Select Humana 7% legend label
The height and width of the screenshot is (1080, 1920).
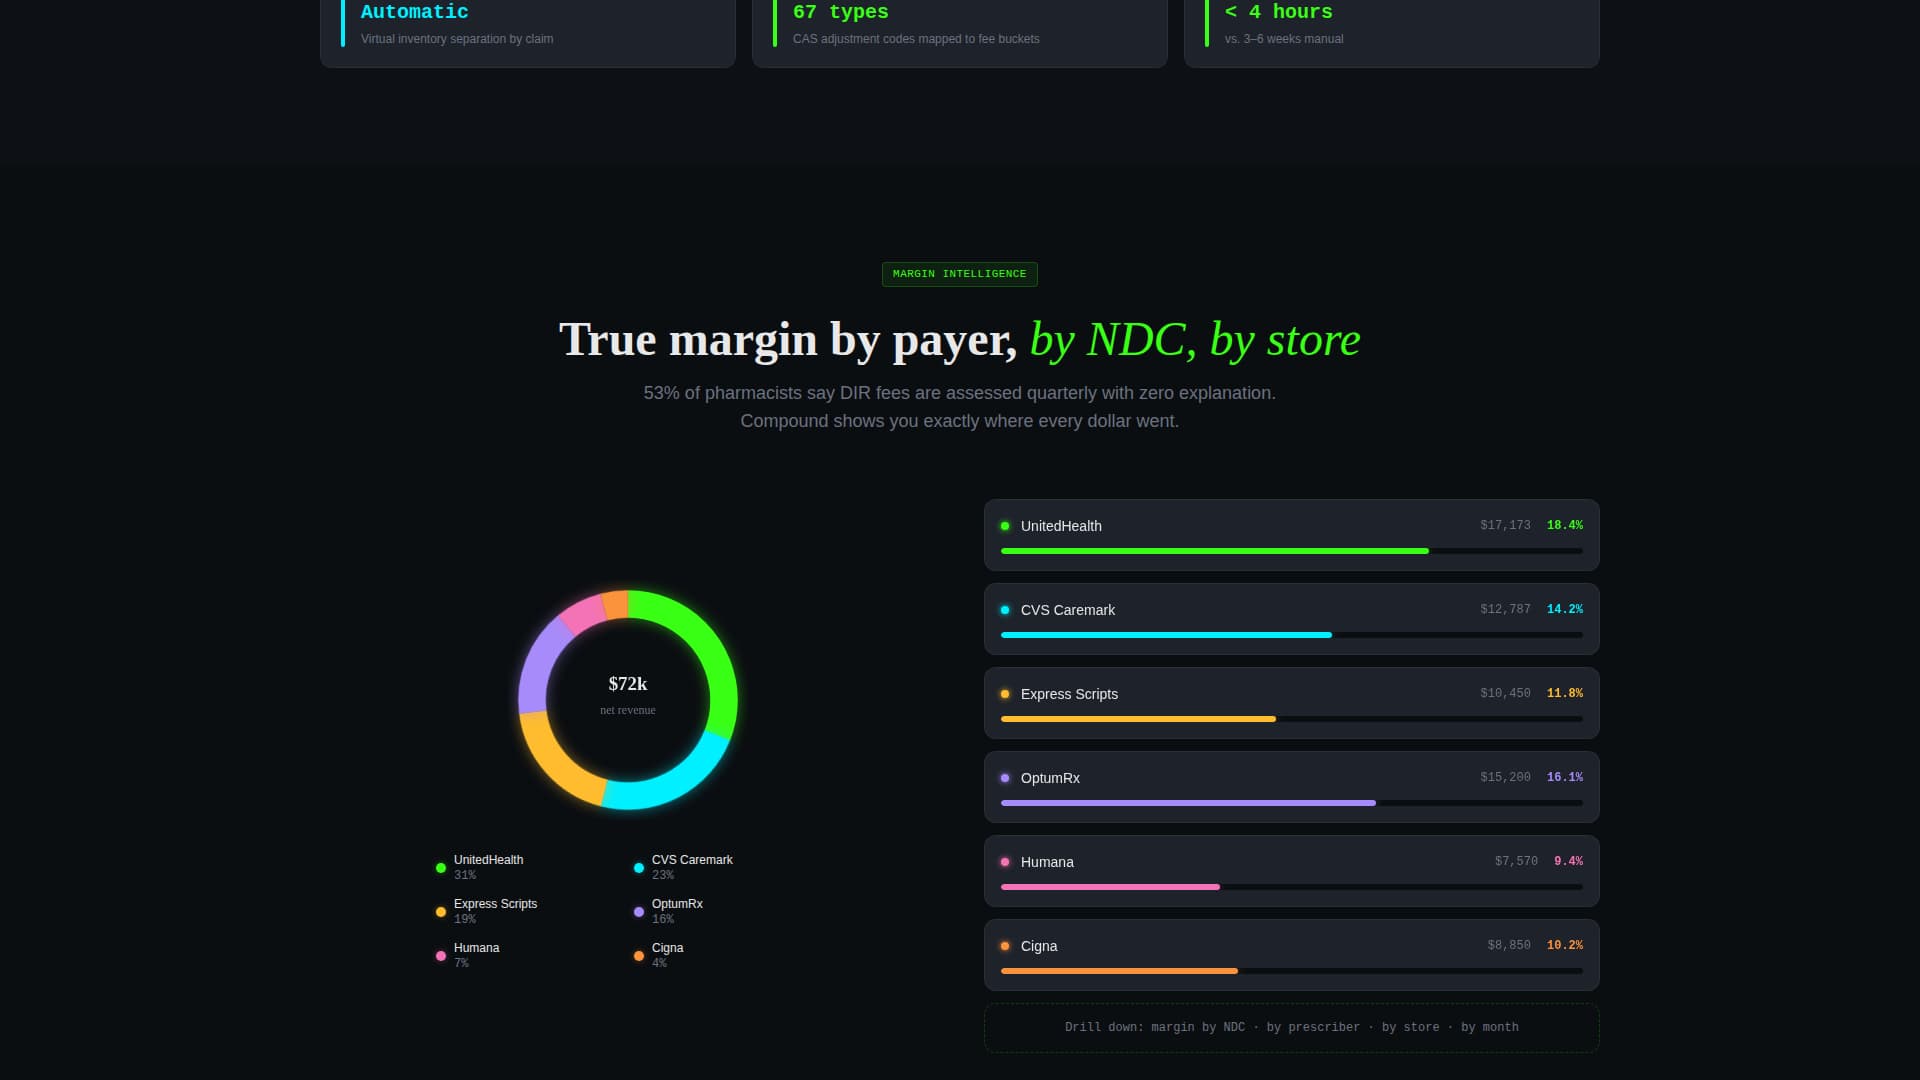click(476, 955)
